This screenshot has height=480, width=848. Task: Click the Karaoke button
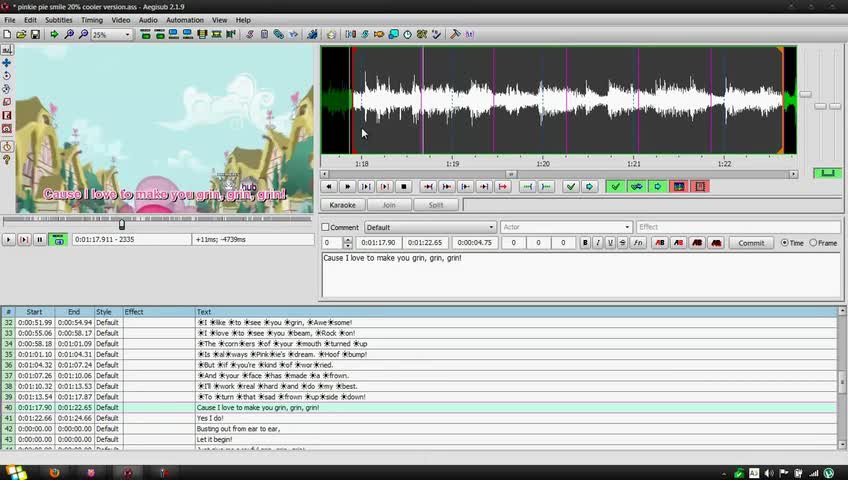pyautogui.click(x=342, y=205)
